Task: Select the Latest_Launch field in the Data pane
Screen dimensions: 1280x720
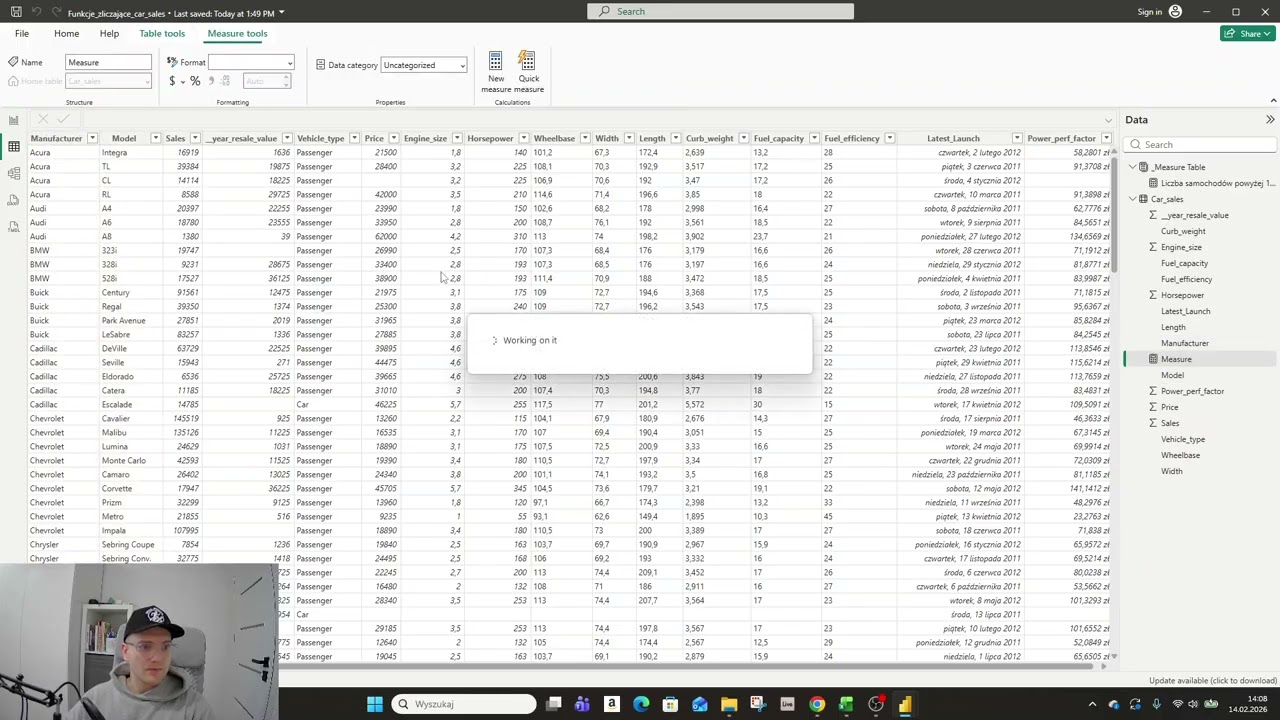Action: [x=1185, y=311]
